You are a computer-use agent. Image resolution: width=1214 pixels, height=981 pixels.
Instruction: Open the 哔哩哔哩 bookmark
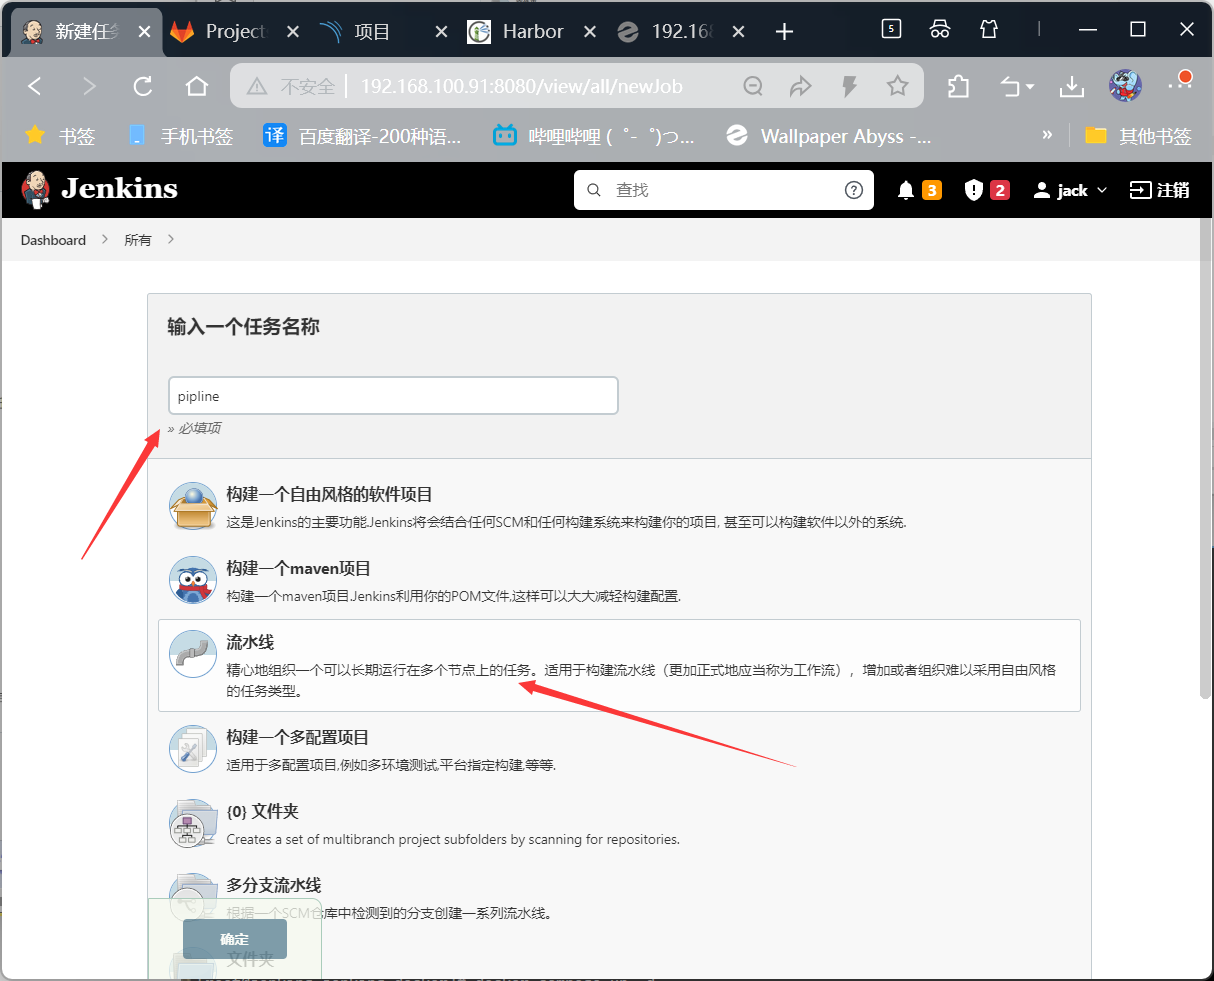point(594,136)
